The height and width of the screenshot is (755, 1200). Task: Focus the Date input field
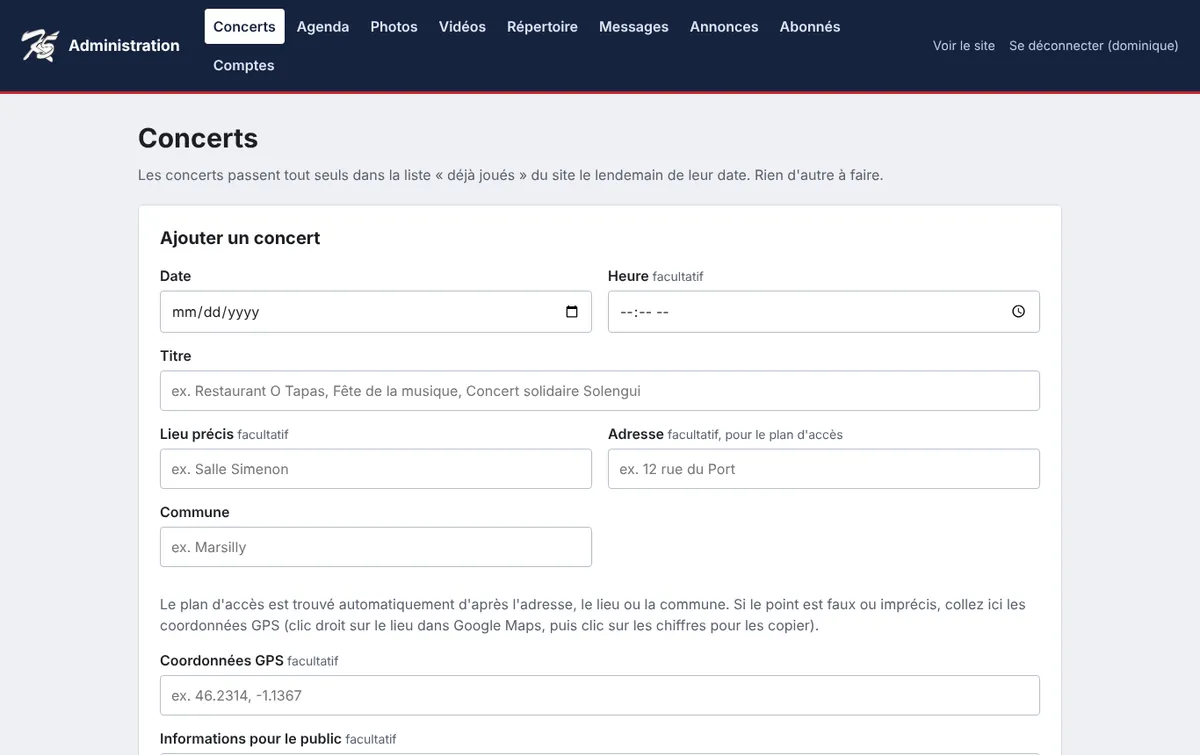pyautogui.click(x=376, y=312)
